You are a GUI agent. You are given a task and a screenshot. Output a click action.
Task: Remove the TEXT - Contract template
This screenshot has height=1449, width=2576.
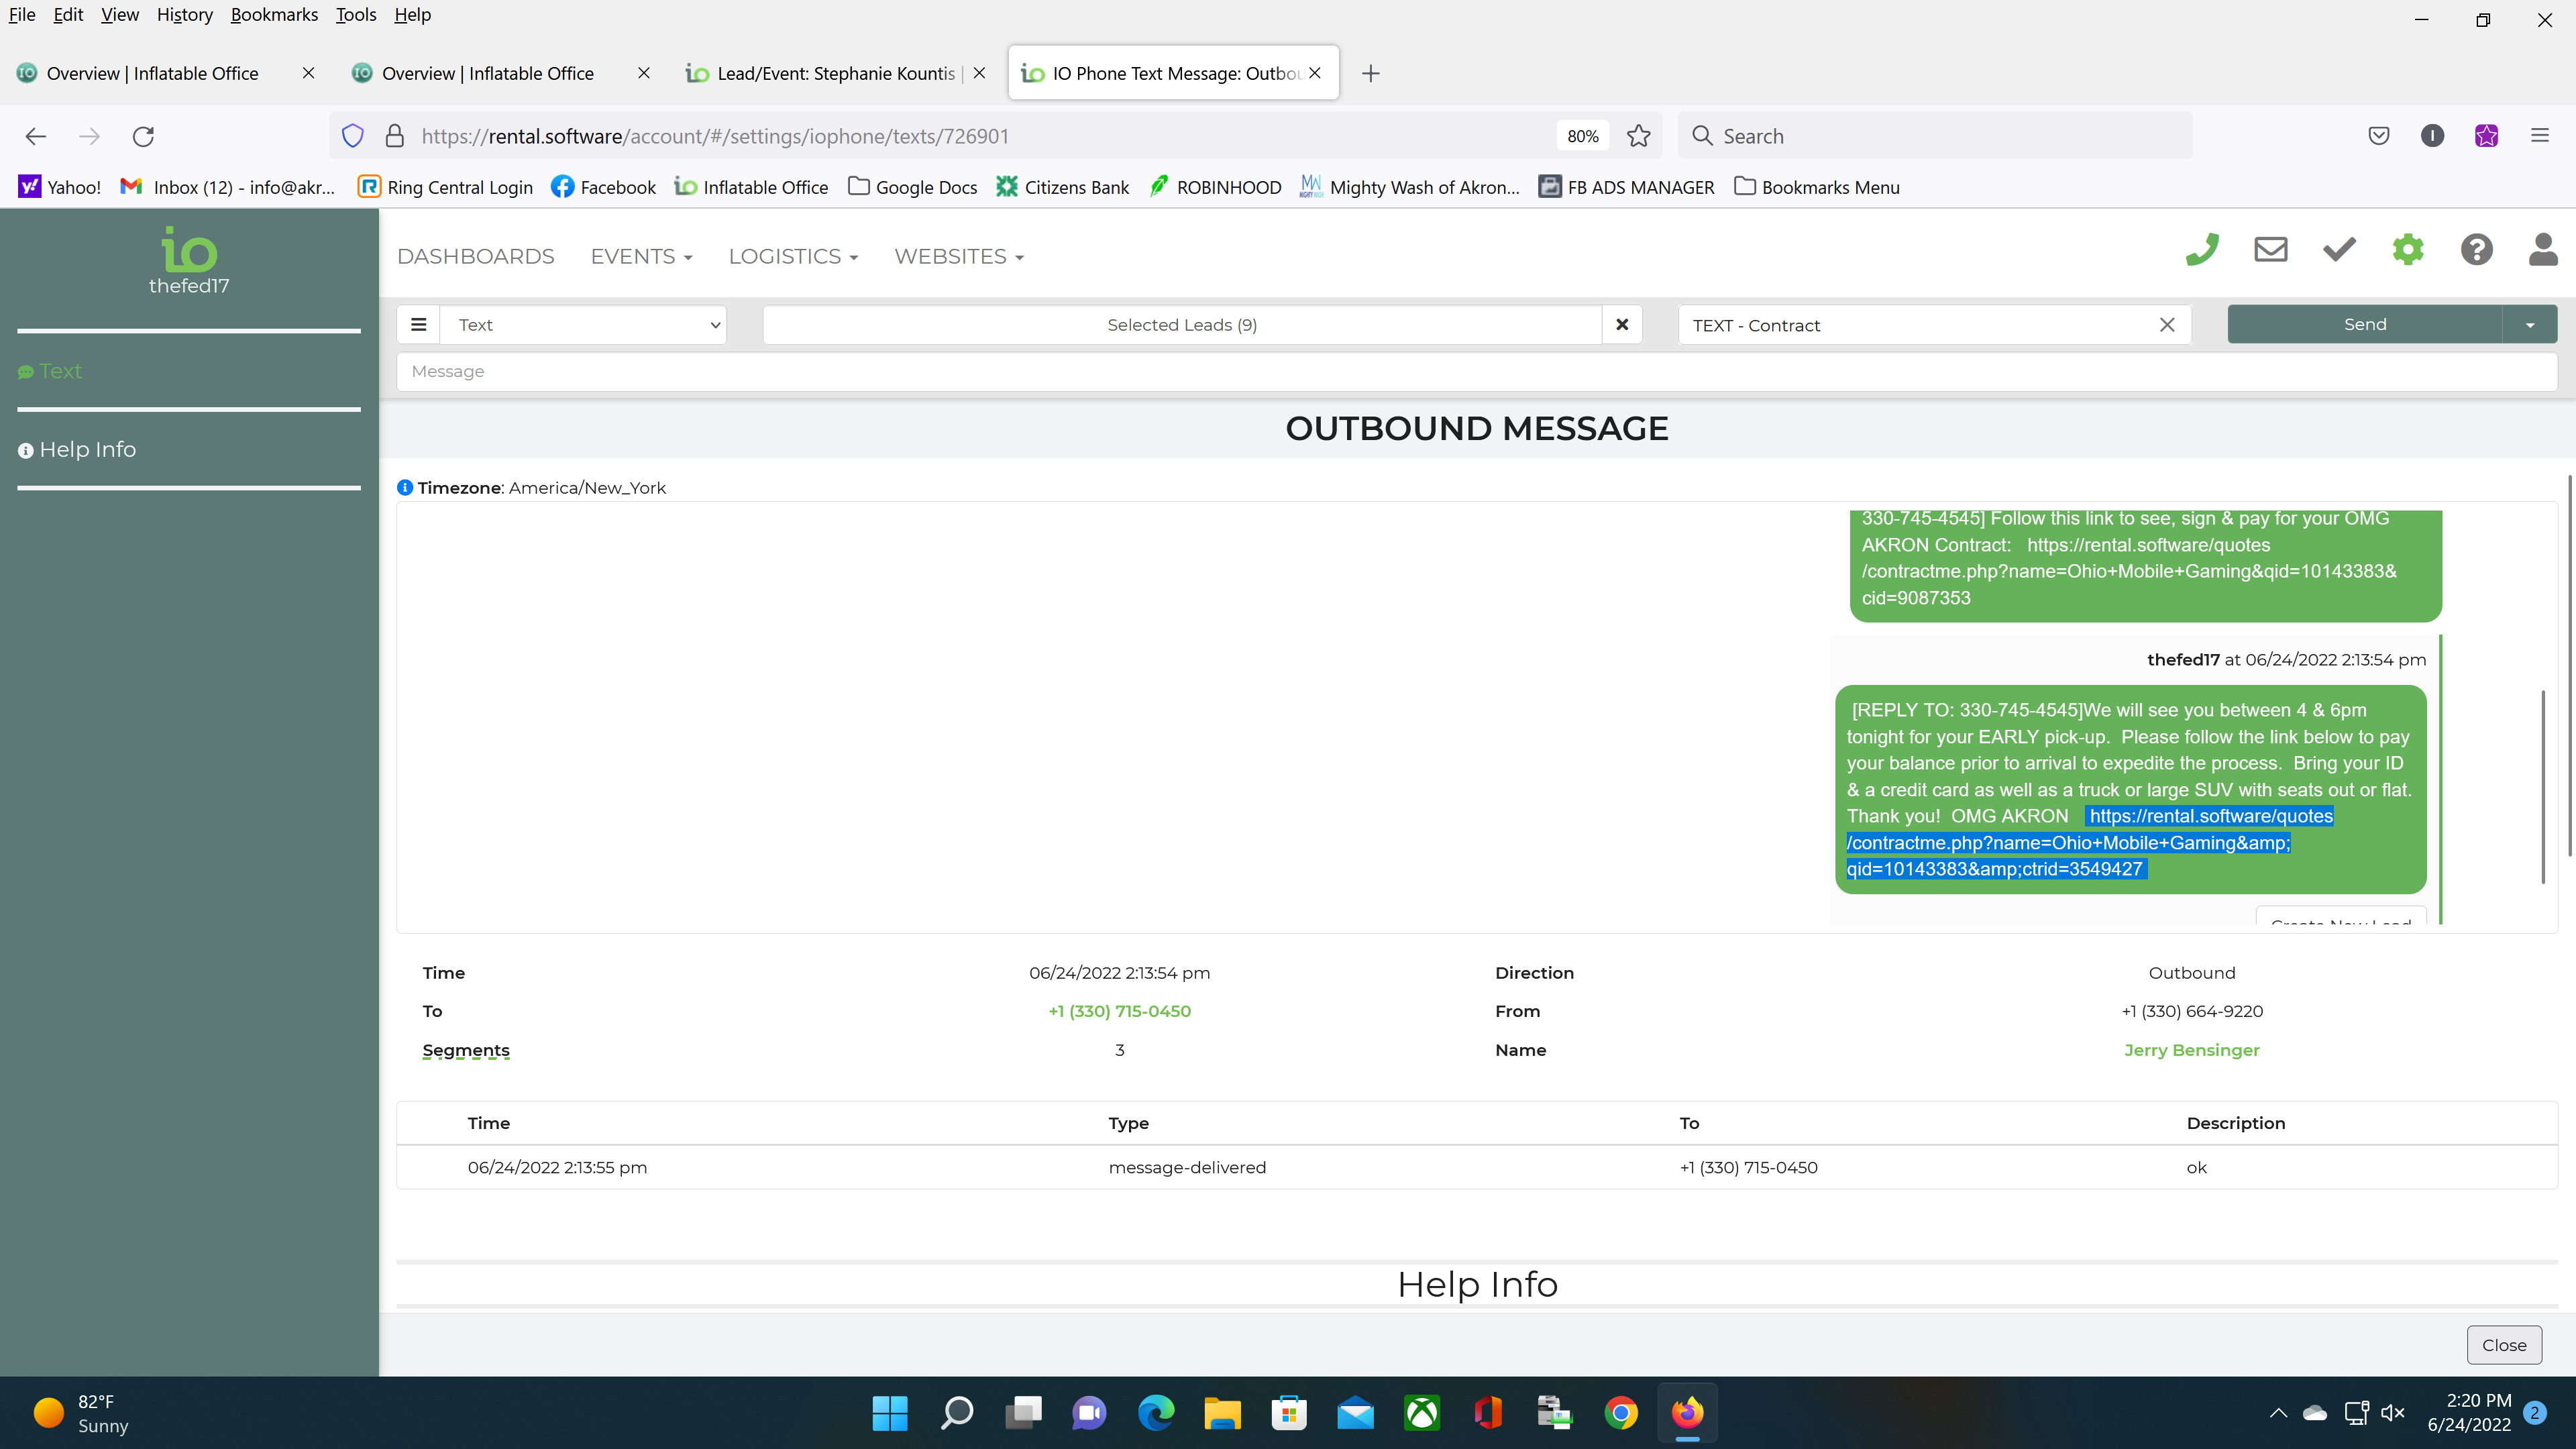tap(2167, 325)
